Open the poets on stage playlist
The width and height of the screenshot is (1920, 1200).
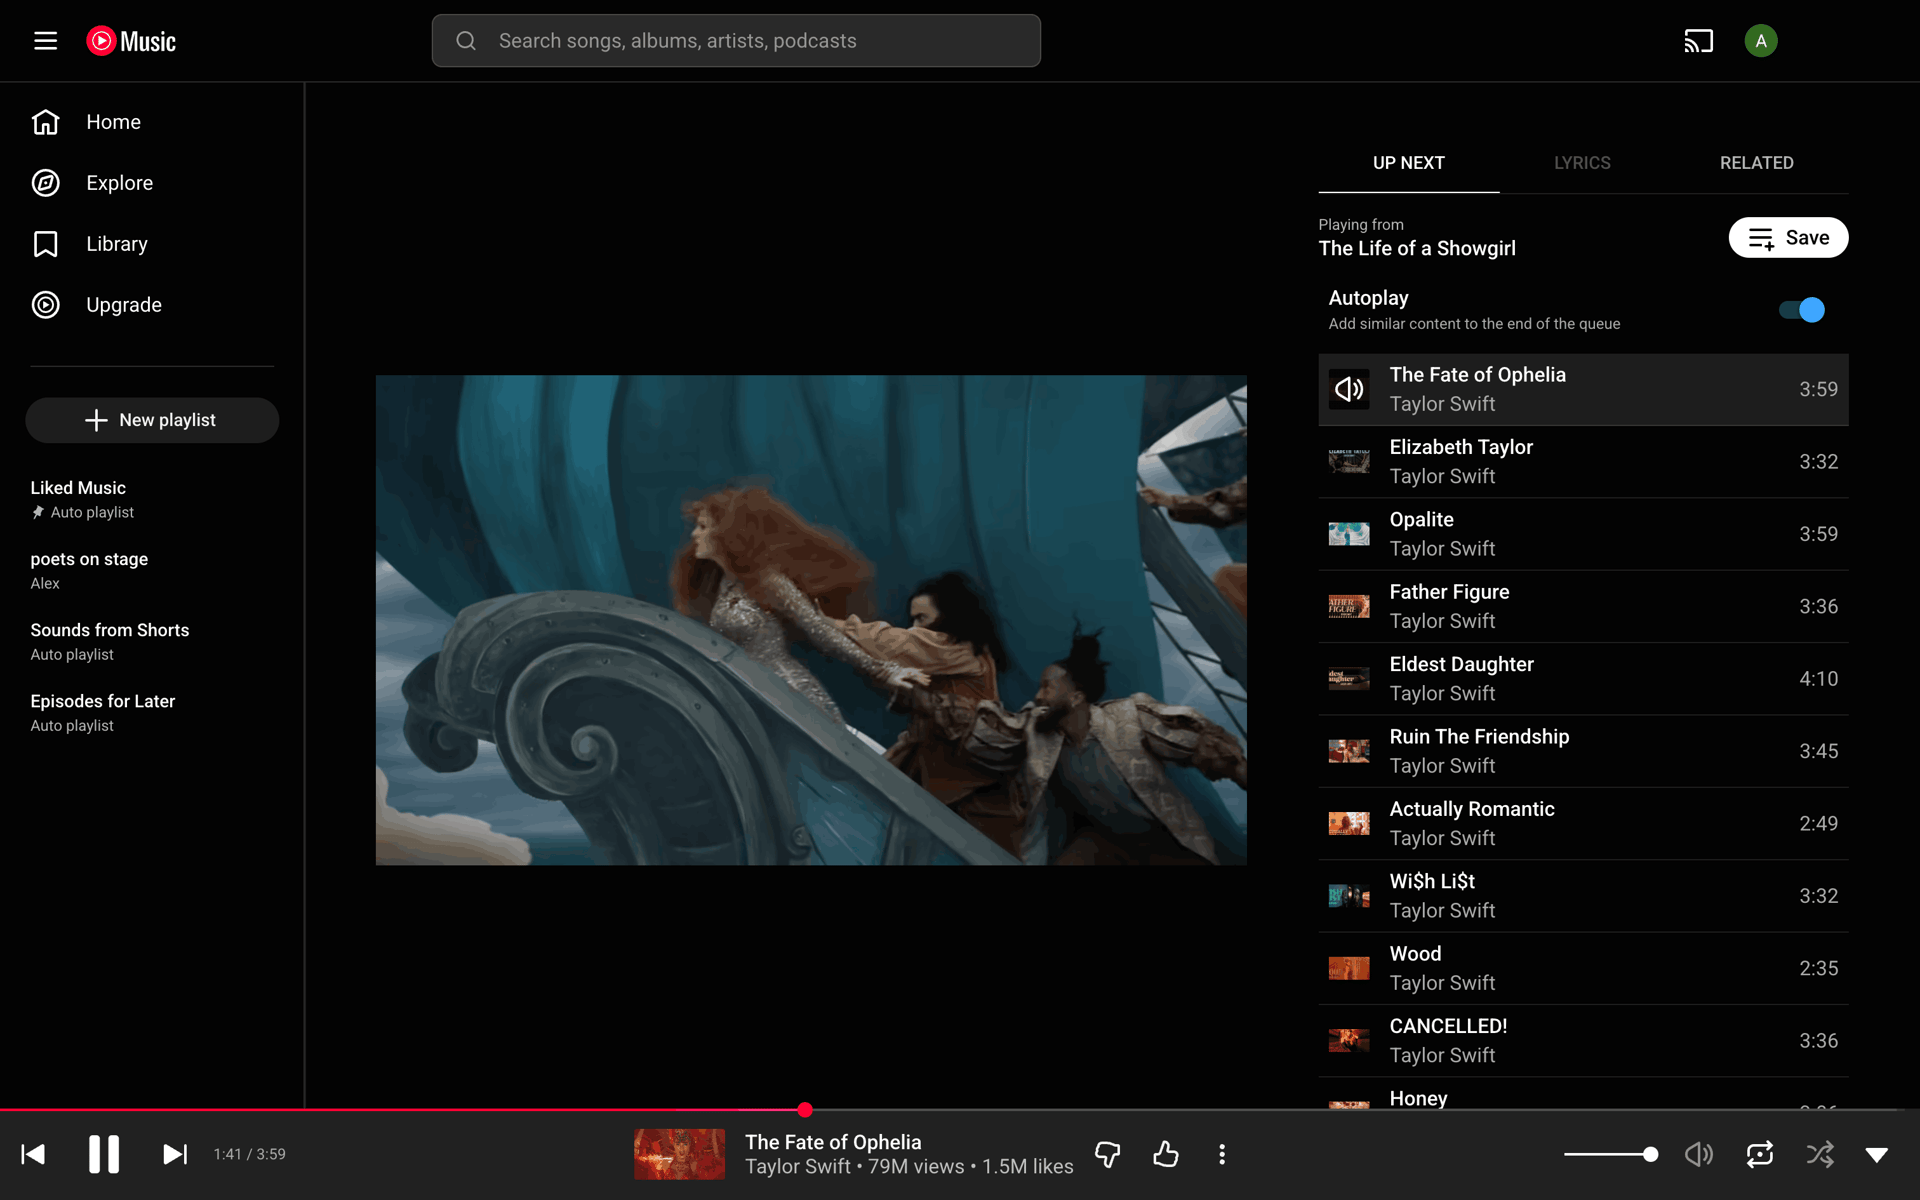click(x=152, y=570)
